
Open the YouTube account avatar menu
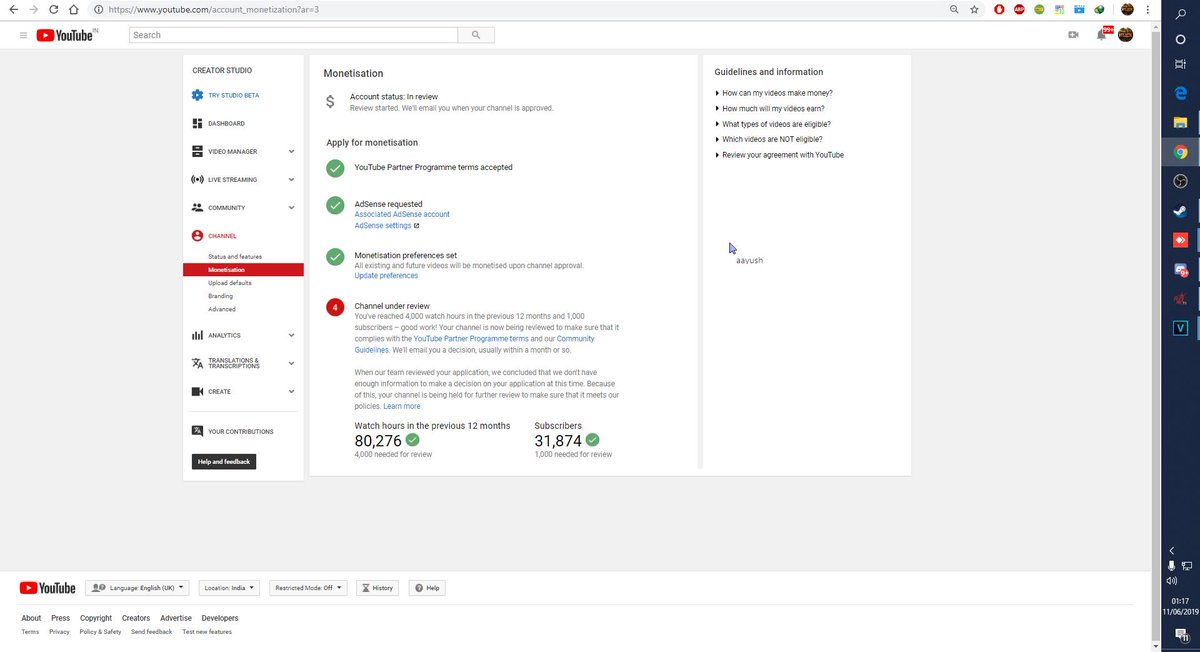coord(1126,35)
